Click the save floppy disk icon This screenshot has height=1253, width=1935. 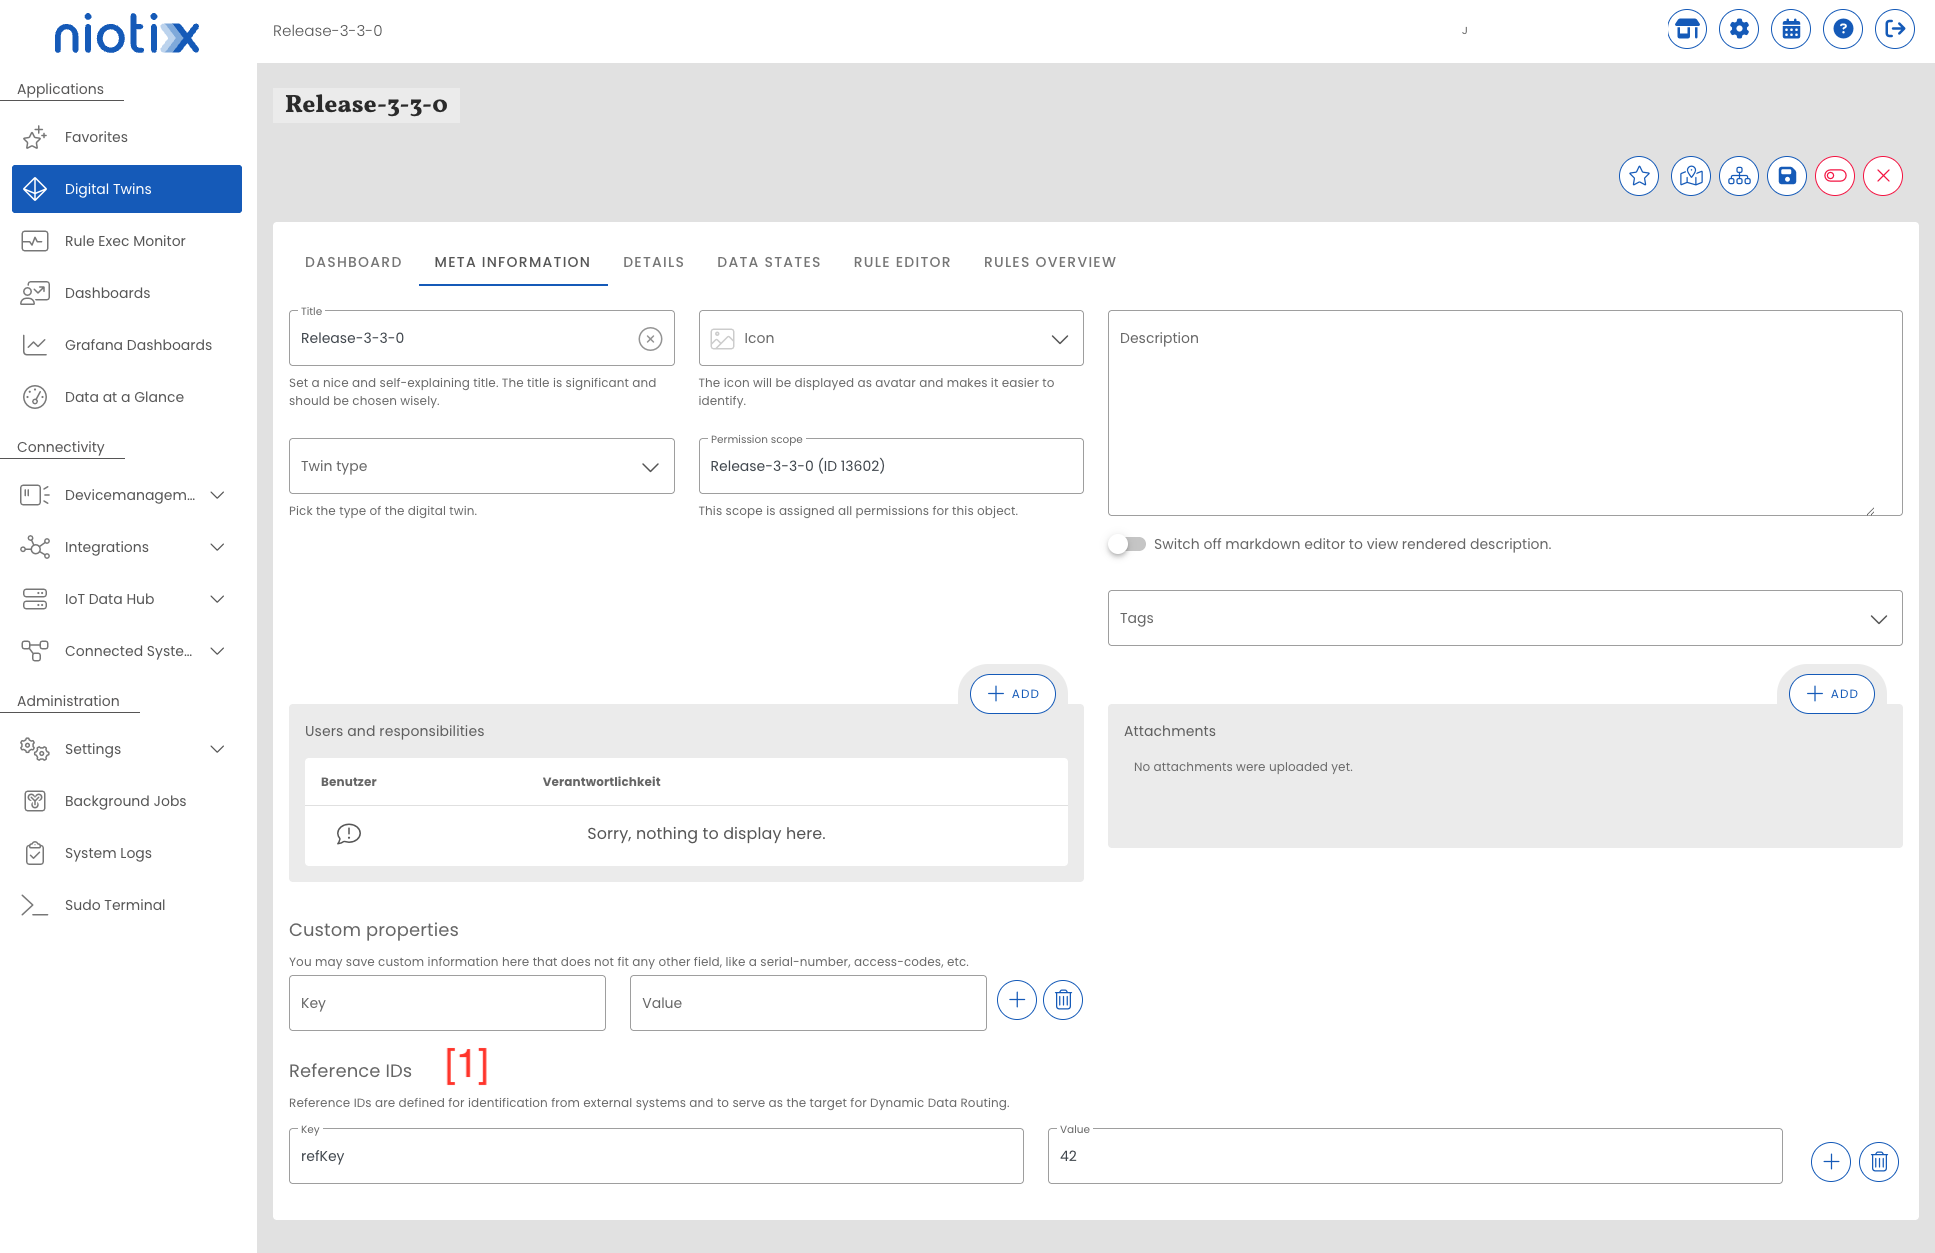pyautogui.click(x=1786, y=177)
